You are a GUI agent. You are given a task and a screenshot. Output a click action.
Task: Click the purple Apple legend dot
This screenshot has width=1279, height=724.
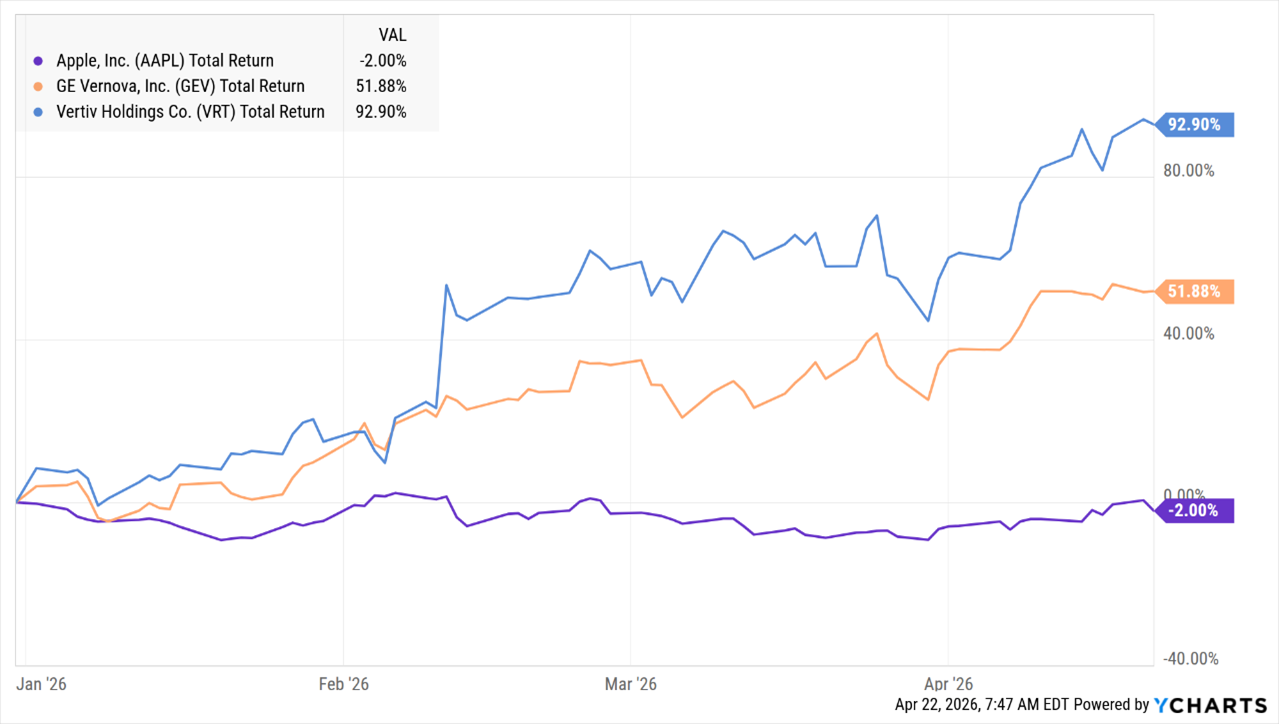click(38, 61)
